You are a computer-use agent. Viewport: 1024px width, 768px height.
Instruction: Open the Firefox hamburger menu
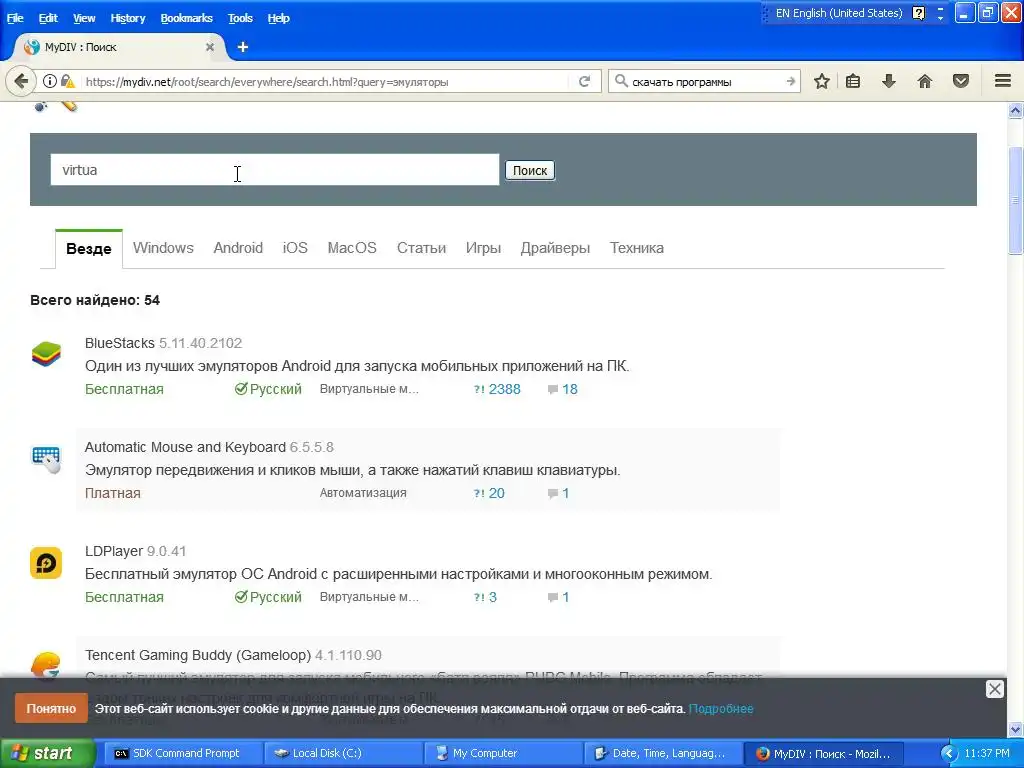pos(1003,81)
